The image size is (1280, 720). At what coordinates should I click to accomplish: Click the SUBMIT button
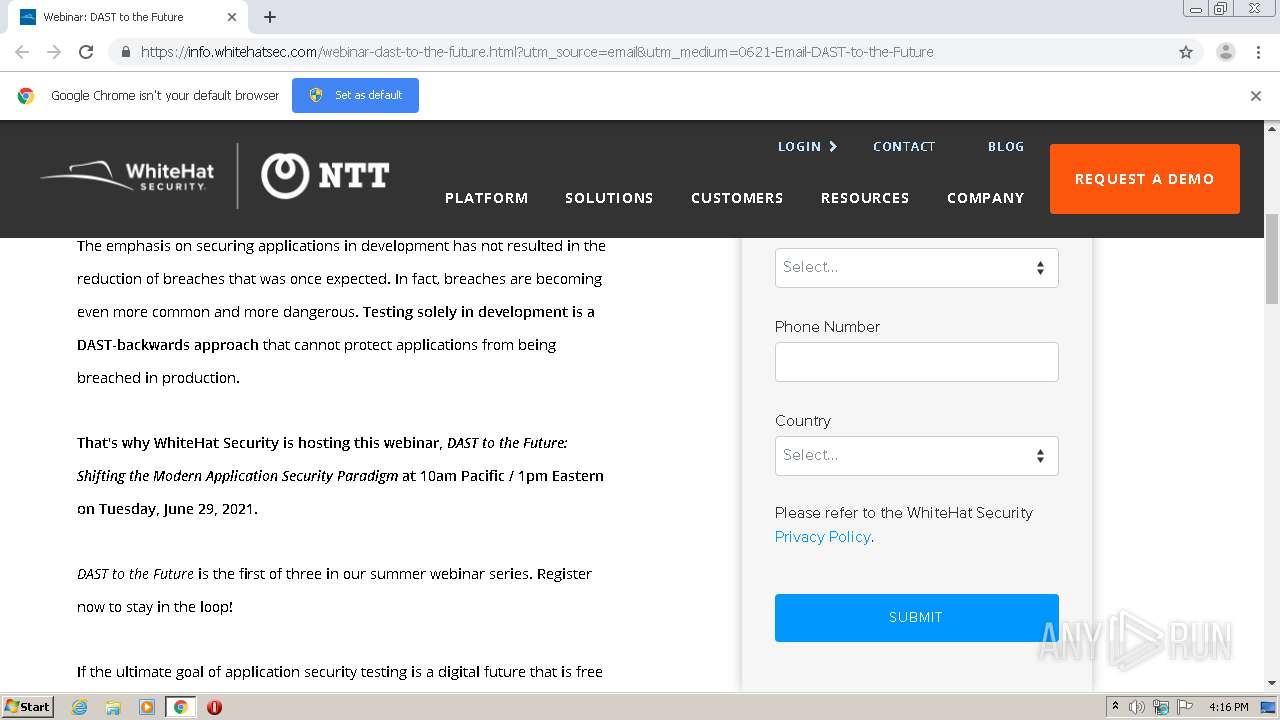pos(917,618)
